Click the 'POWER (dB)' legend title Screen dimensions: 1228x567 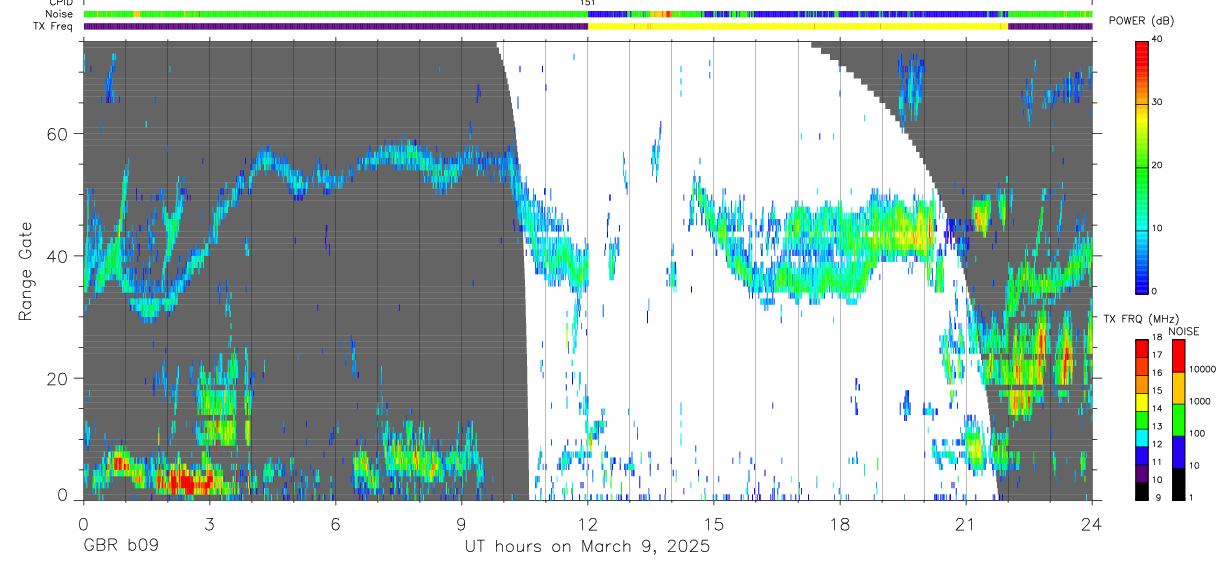pos(1140,21)
